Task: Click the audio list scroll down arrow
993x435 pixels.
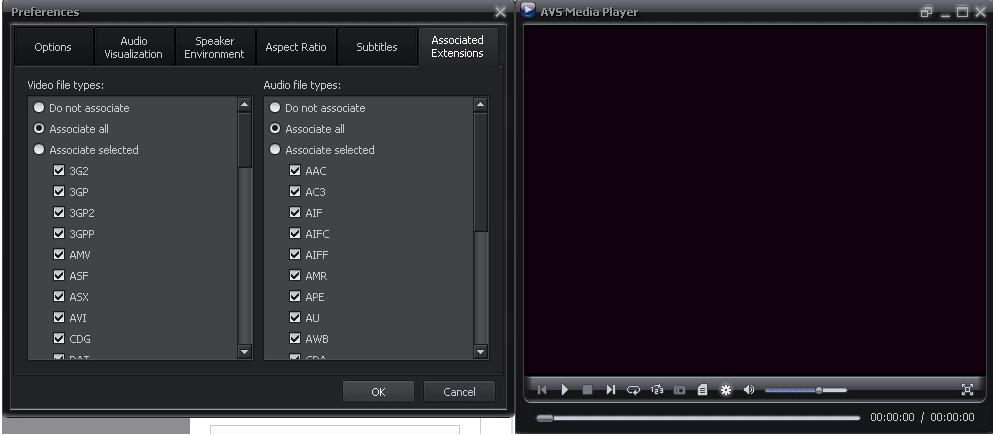Action: pos(480,351)
